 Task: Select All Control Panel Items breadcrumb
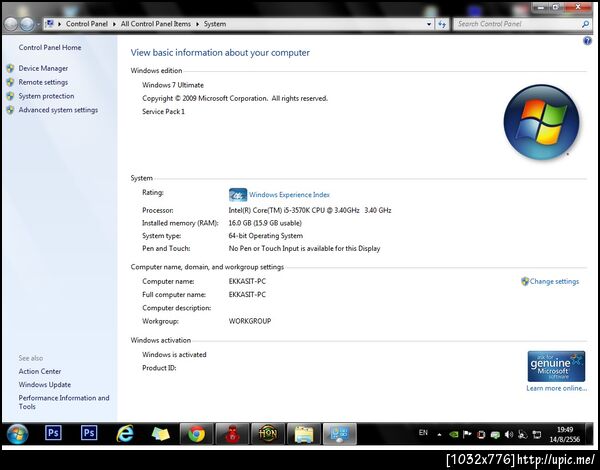point(156,24)
